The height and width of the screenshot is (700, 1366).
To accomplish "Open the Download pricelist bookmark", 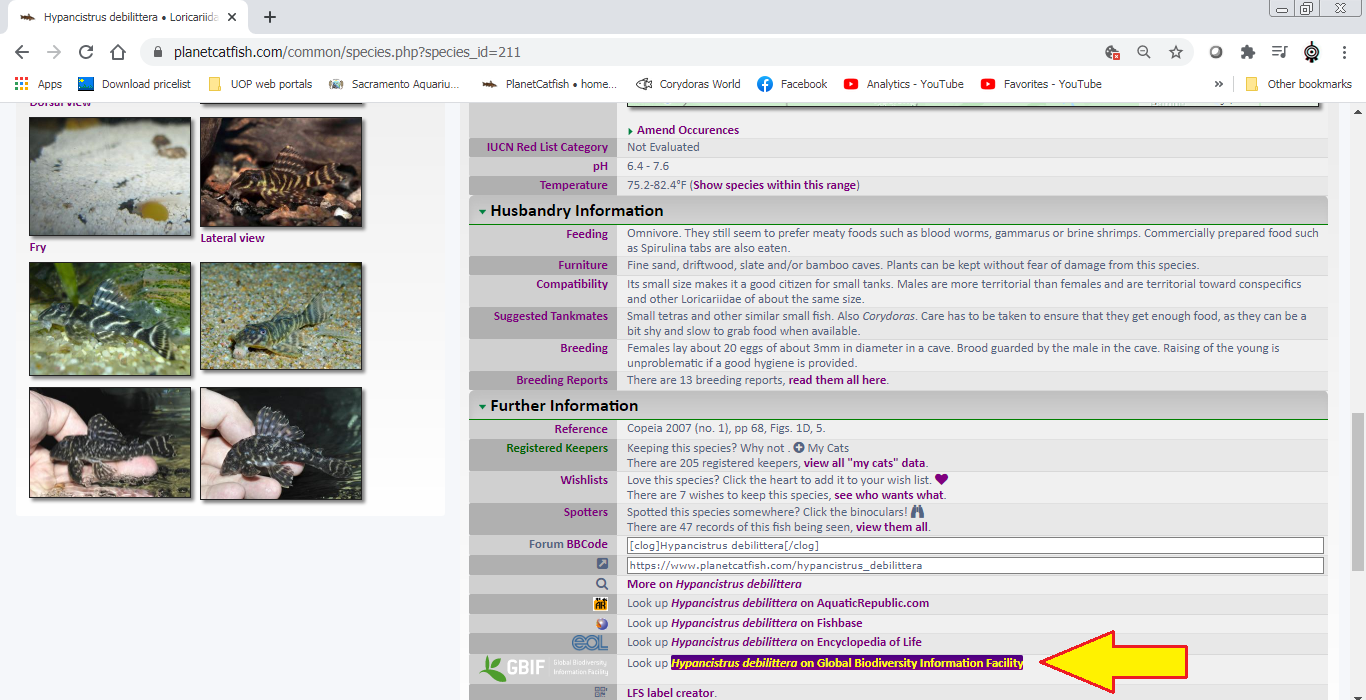I will coord(135,84).
